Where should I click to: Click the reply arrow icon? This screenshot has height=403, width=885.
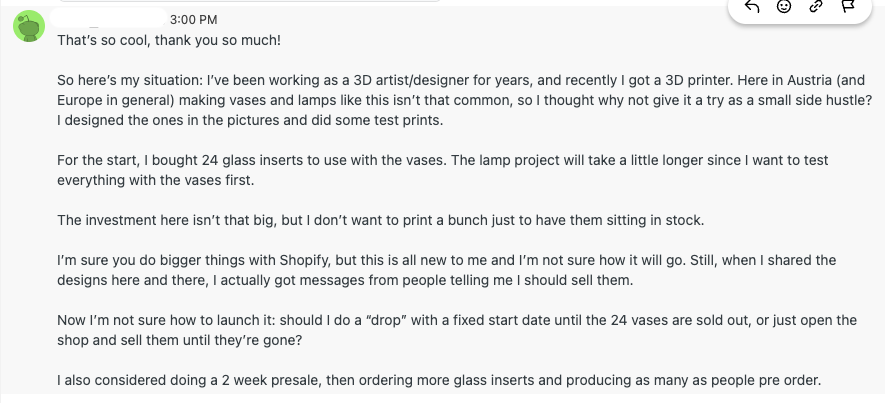pos(753,7)
